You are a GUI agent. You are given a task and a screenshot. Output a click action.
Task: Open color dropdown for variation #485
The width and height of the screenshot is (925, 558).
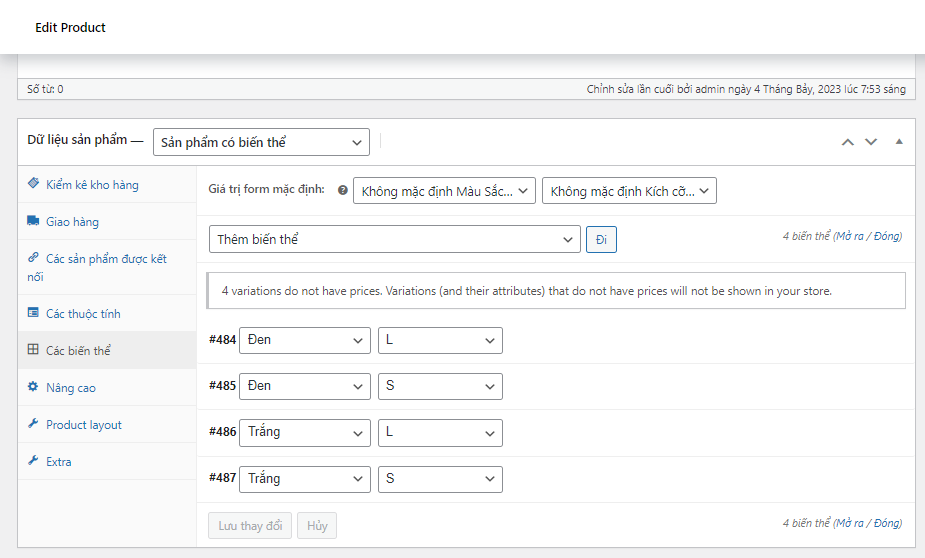pyautogui.click(x=305, y=386)
